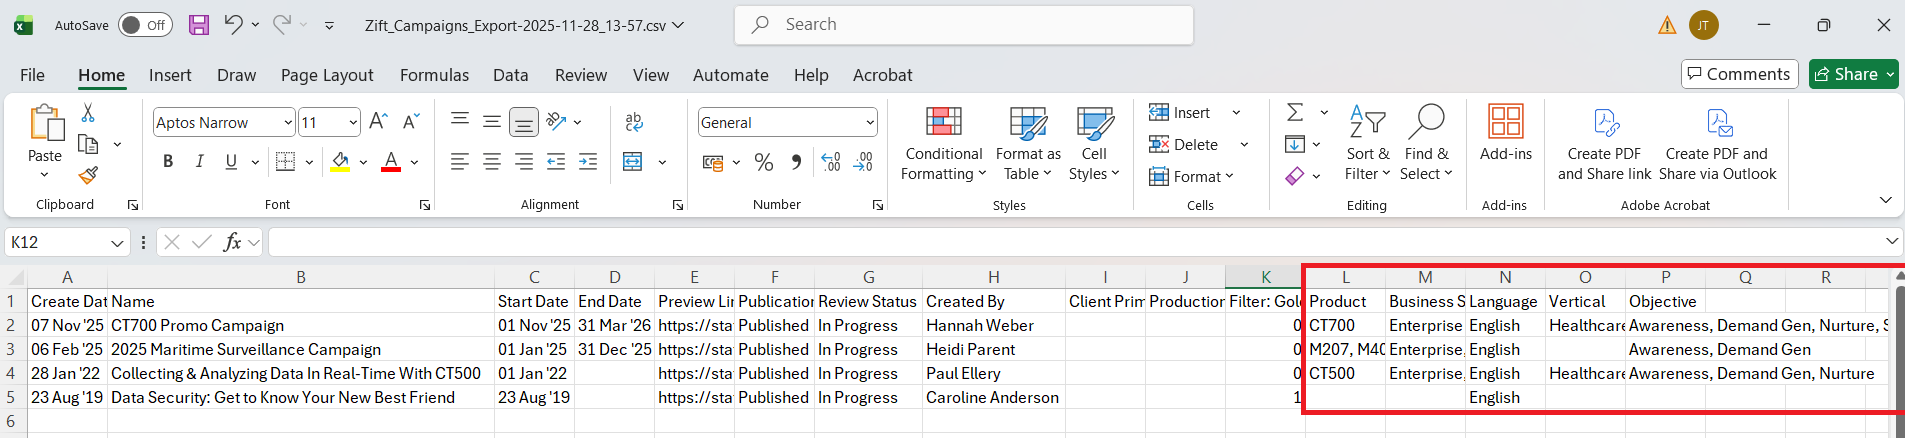Image resolution: width=1905 pixels, height=438 pixels.
Task: Align text right
Action: (x=523, y=161)
